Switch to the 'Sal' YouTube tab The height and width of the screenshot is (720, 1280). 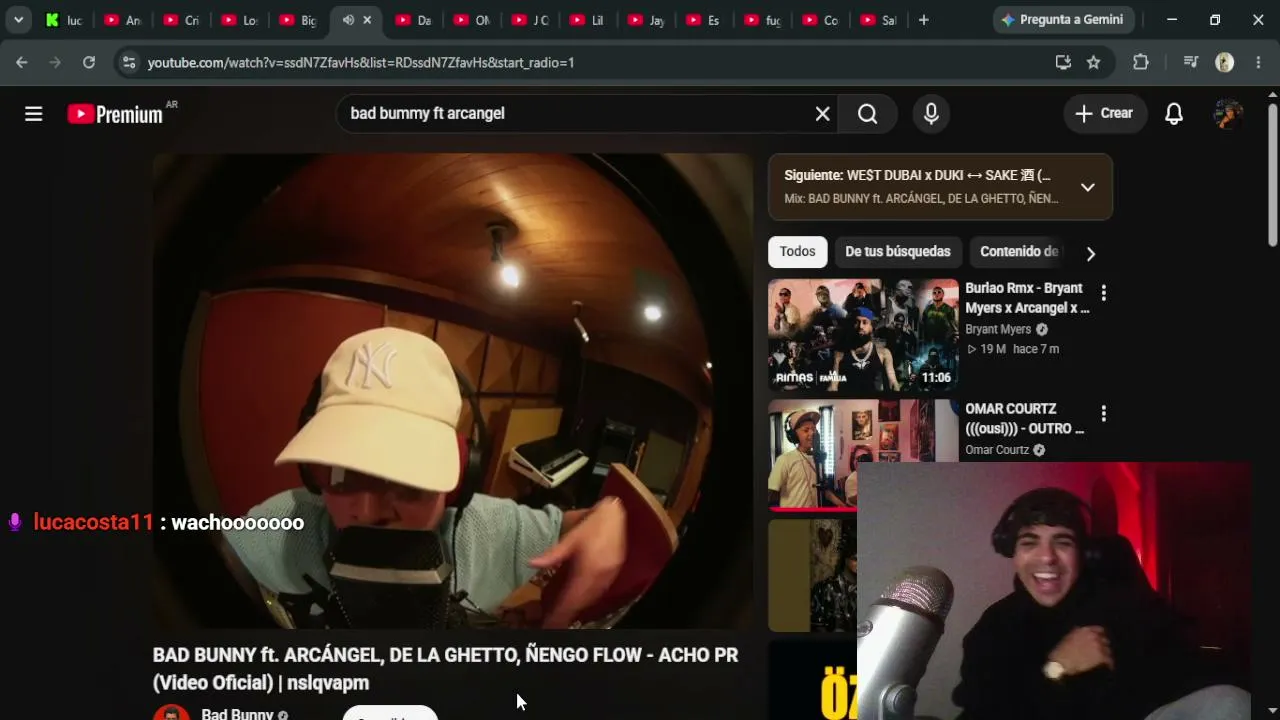coord(878,20)
